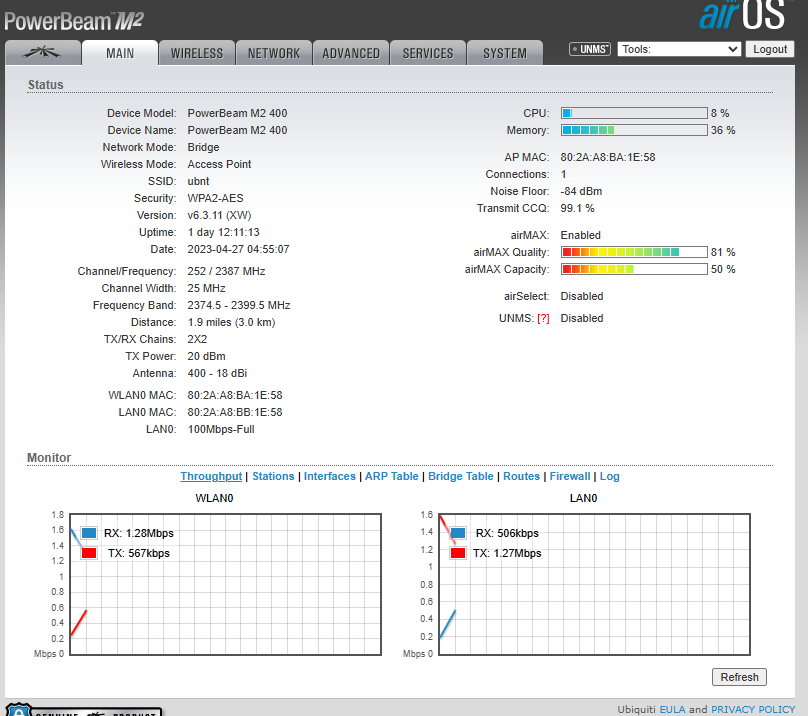Open the Log link
This screenshot has height=716, width=808.
pyautogui.click(x=610, y=476)
